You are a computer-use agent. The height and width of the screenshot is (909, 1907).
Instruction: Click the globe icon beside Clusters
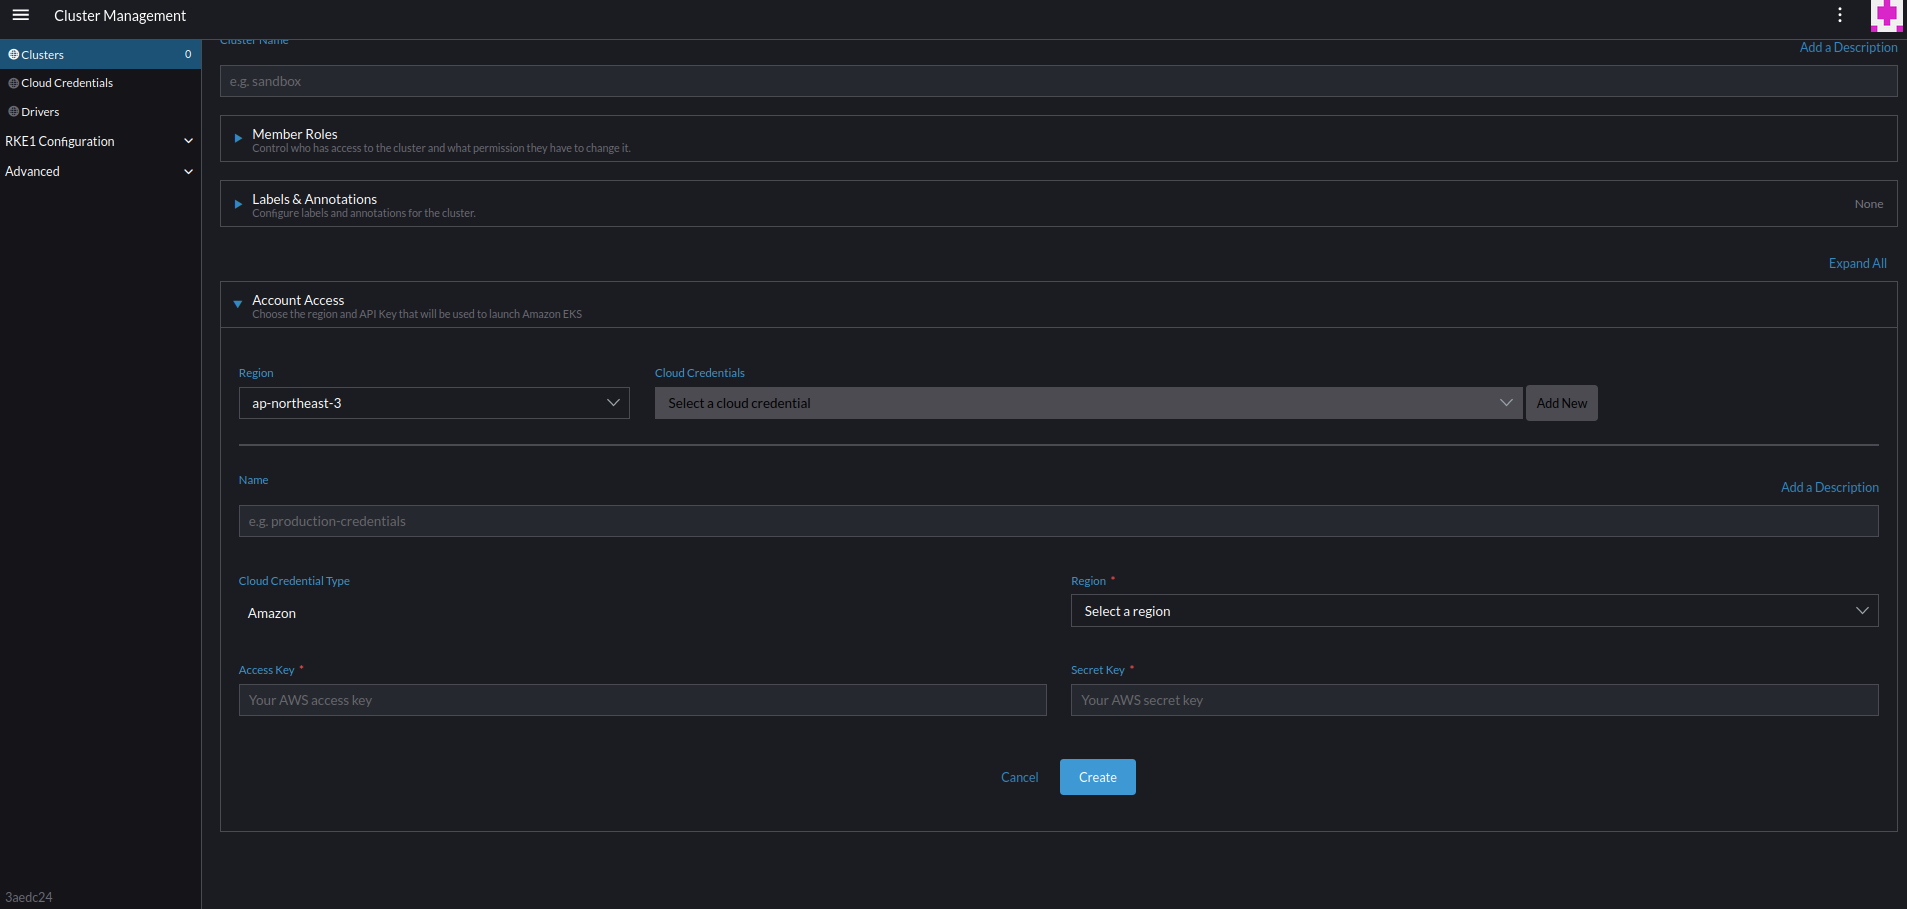point(13,54)
